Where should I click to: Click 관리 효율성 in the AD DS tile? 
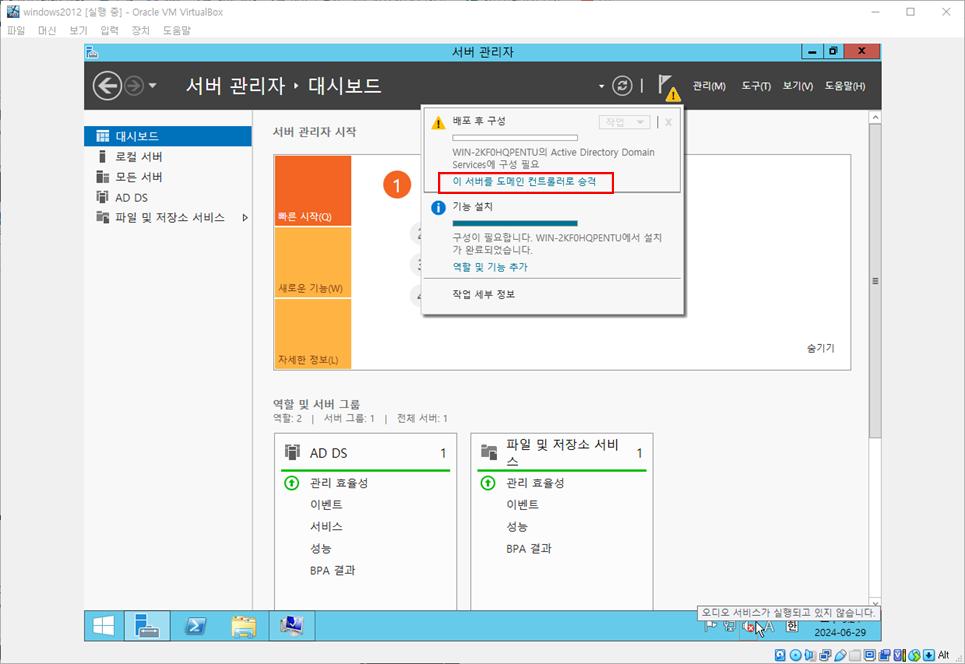[x=339, y=483]
